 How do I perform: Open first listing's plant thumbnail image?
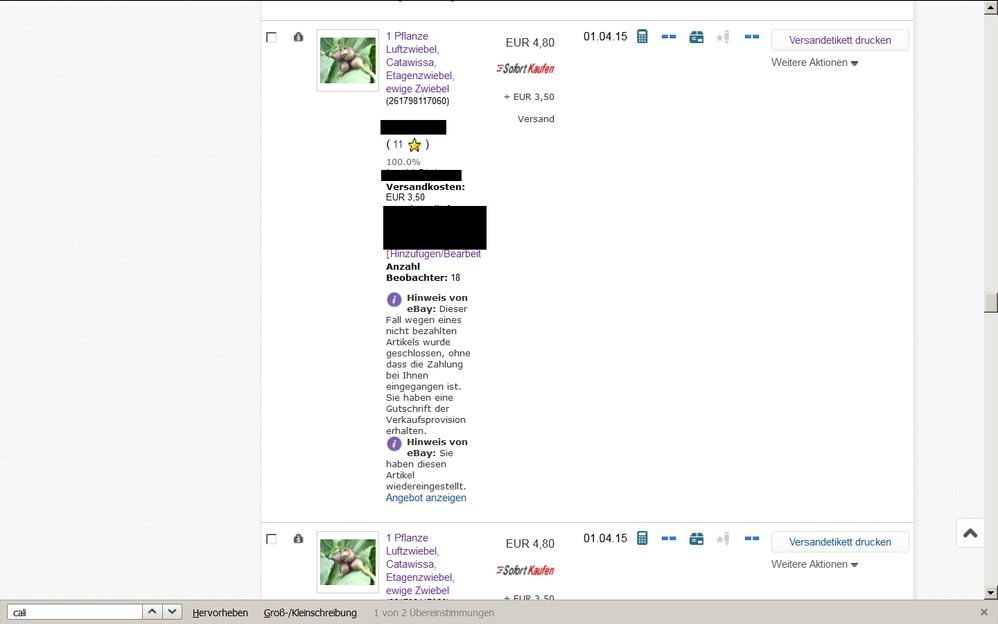(347, 60)
